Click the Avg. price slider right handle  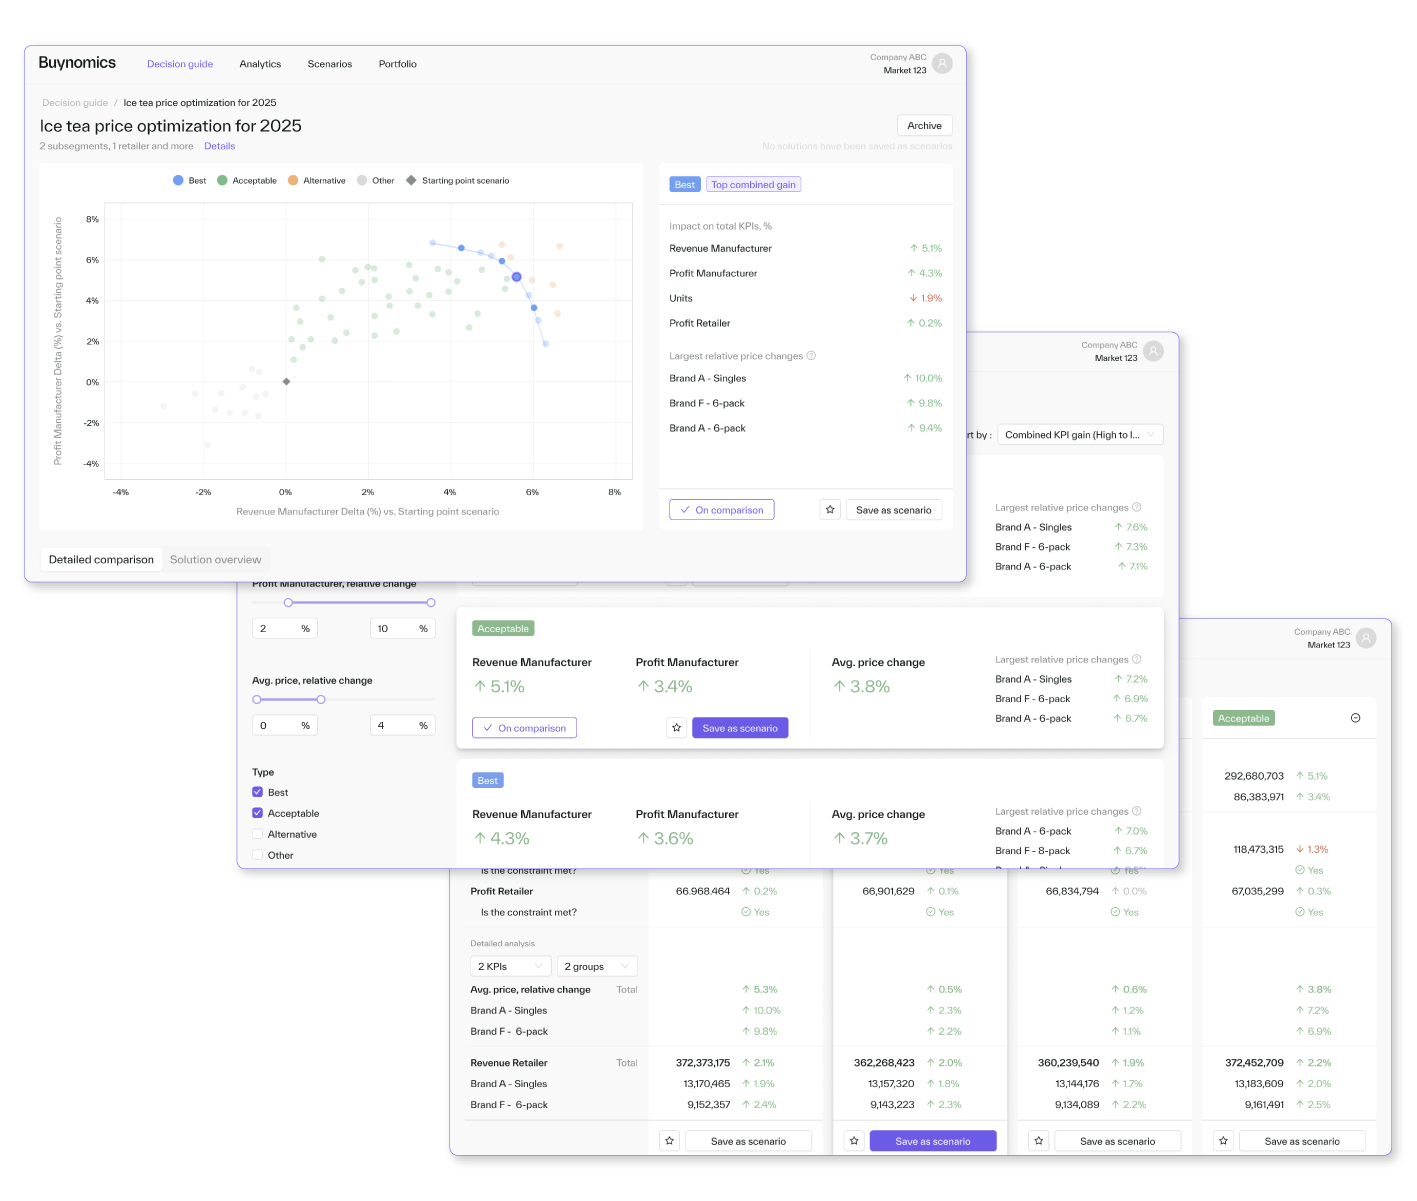(x=321, y=699)
